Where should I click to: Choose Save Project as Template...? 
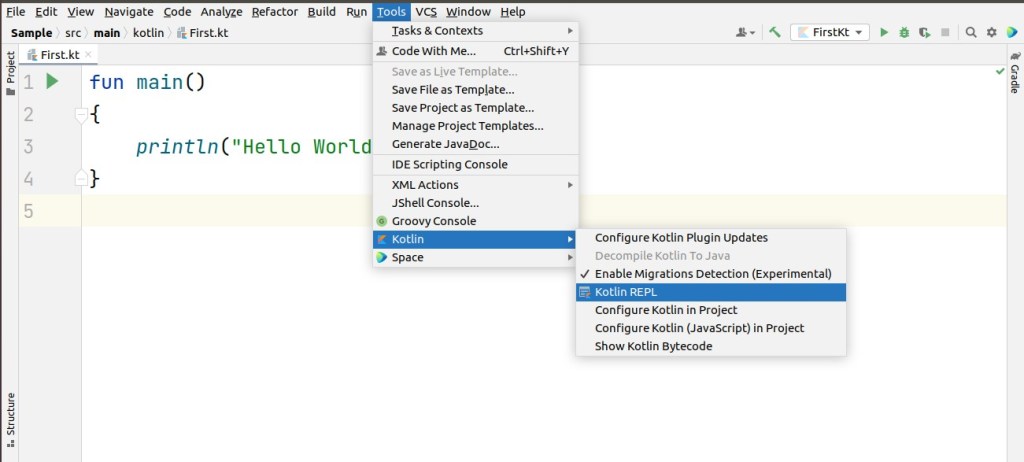(x=475, y=108)
